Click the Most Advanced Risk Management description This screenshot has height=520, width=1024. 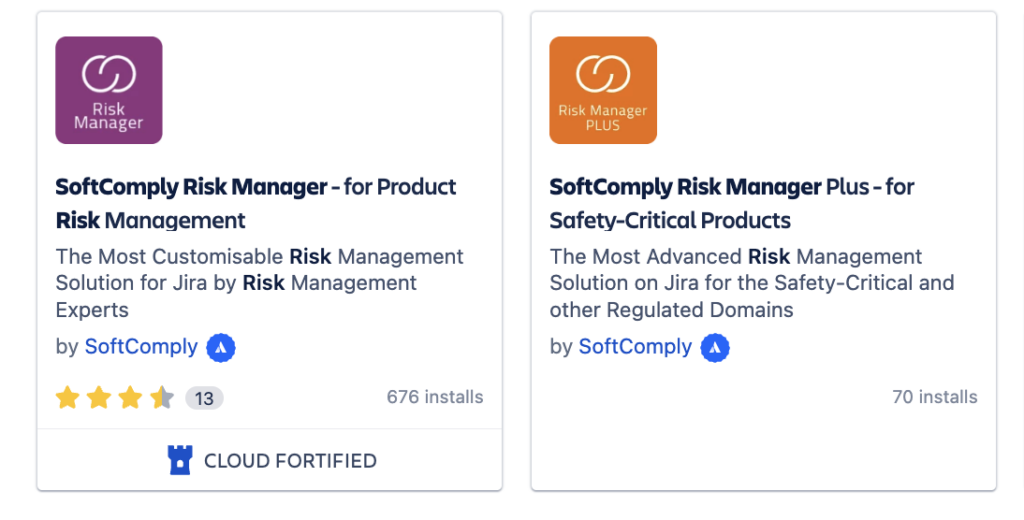[x=752, y=283]
